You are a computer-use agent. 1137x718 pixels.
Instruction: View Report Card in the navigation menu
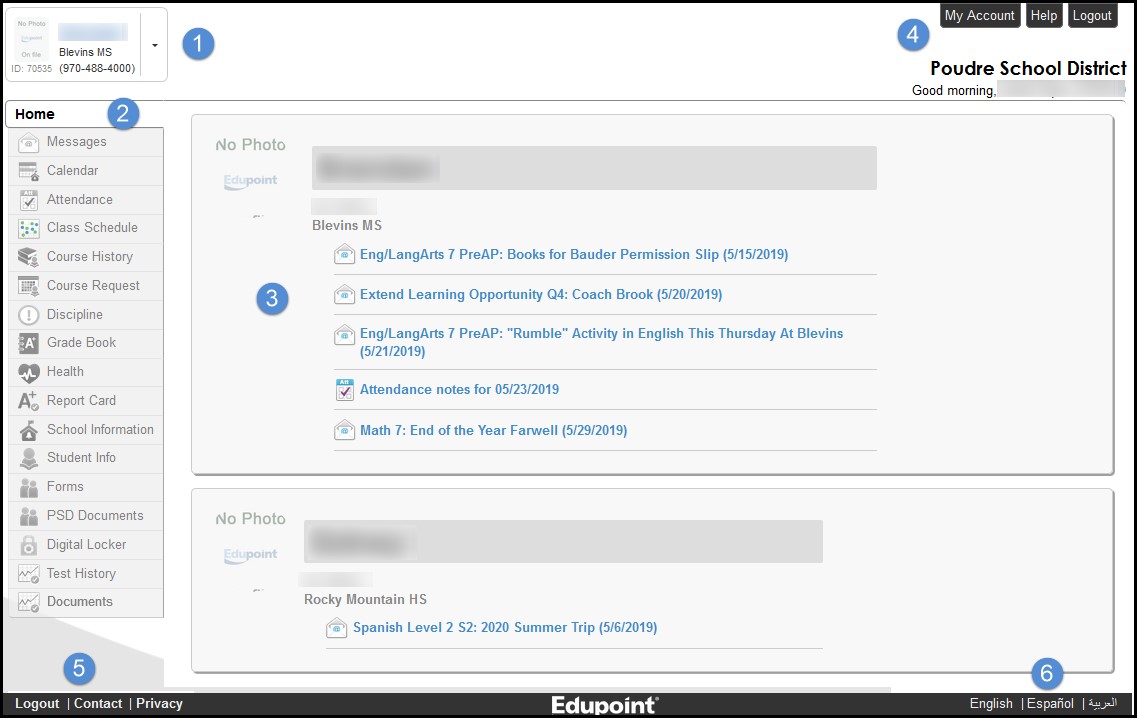pos(86,401)
